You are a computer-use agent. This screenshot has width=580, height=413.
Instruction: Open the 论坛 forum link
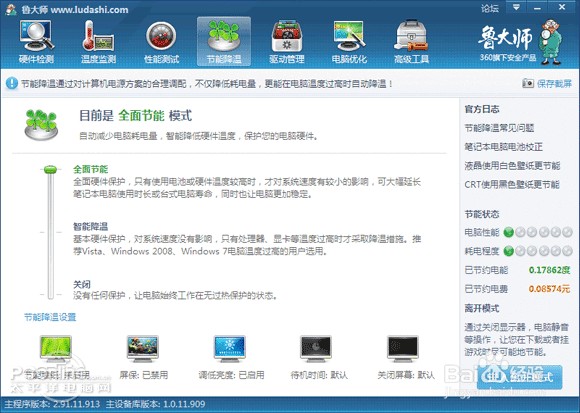tap(490, 8)
